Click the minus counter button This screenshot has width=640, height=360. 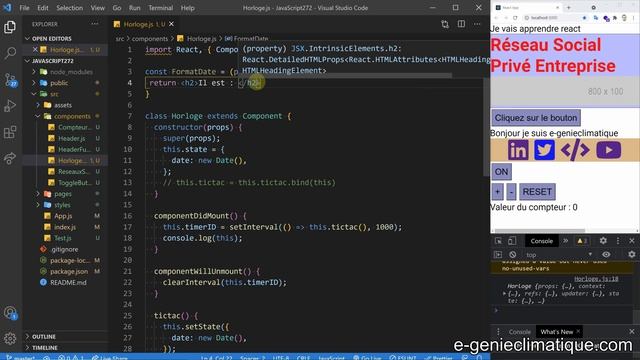pyautogui.click(x=511, y=192)
